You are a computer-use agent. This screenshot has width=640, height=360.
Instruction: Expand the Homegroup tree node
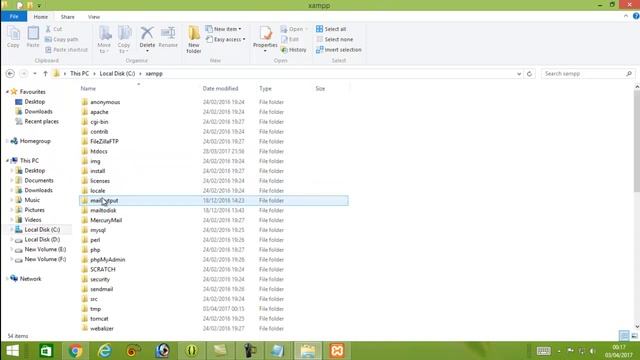click(7, 141)
